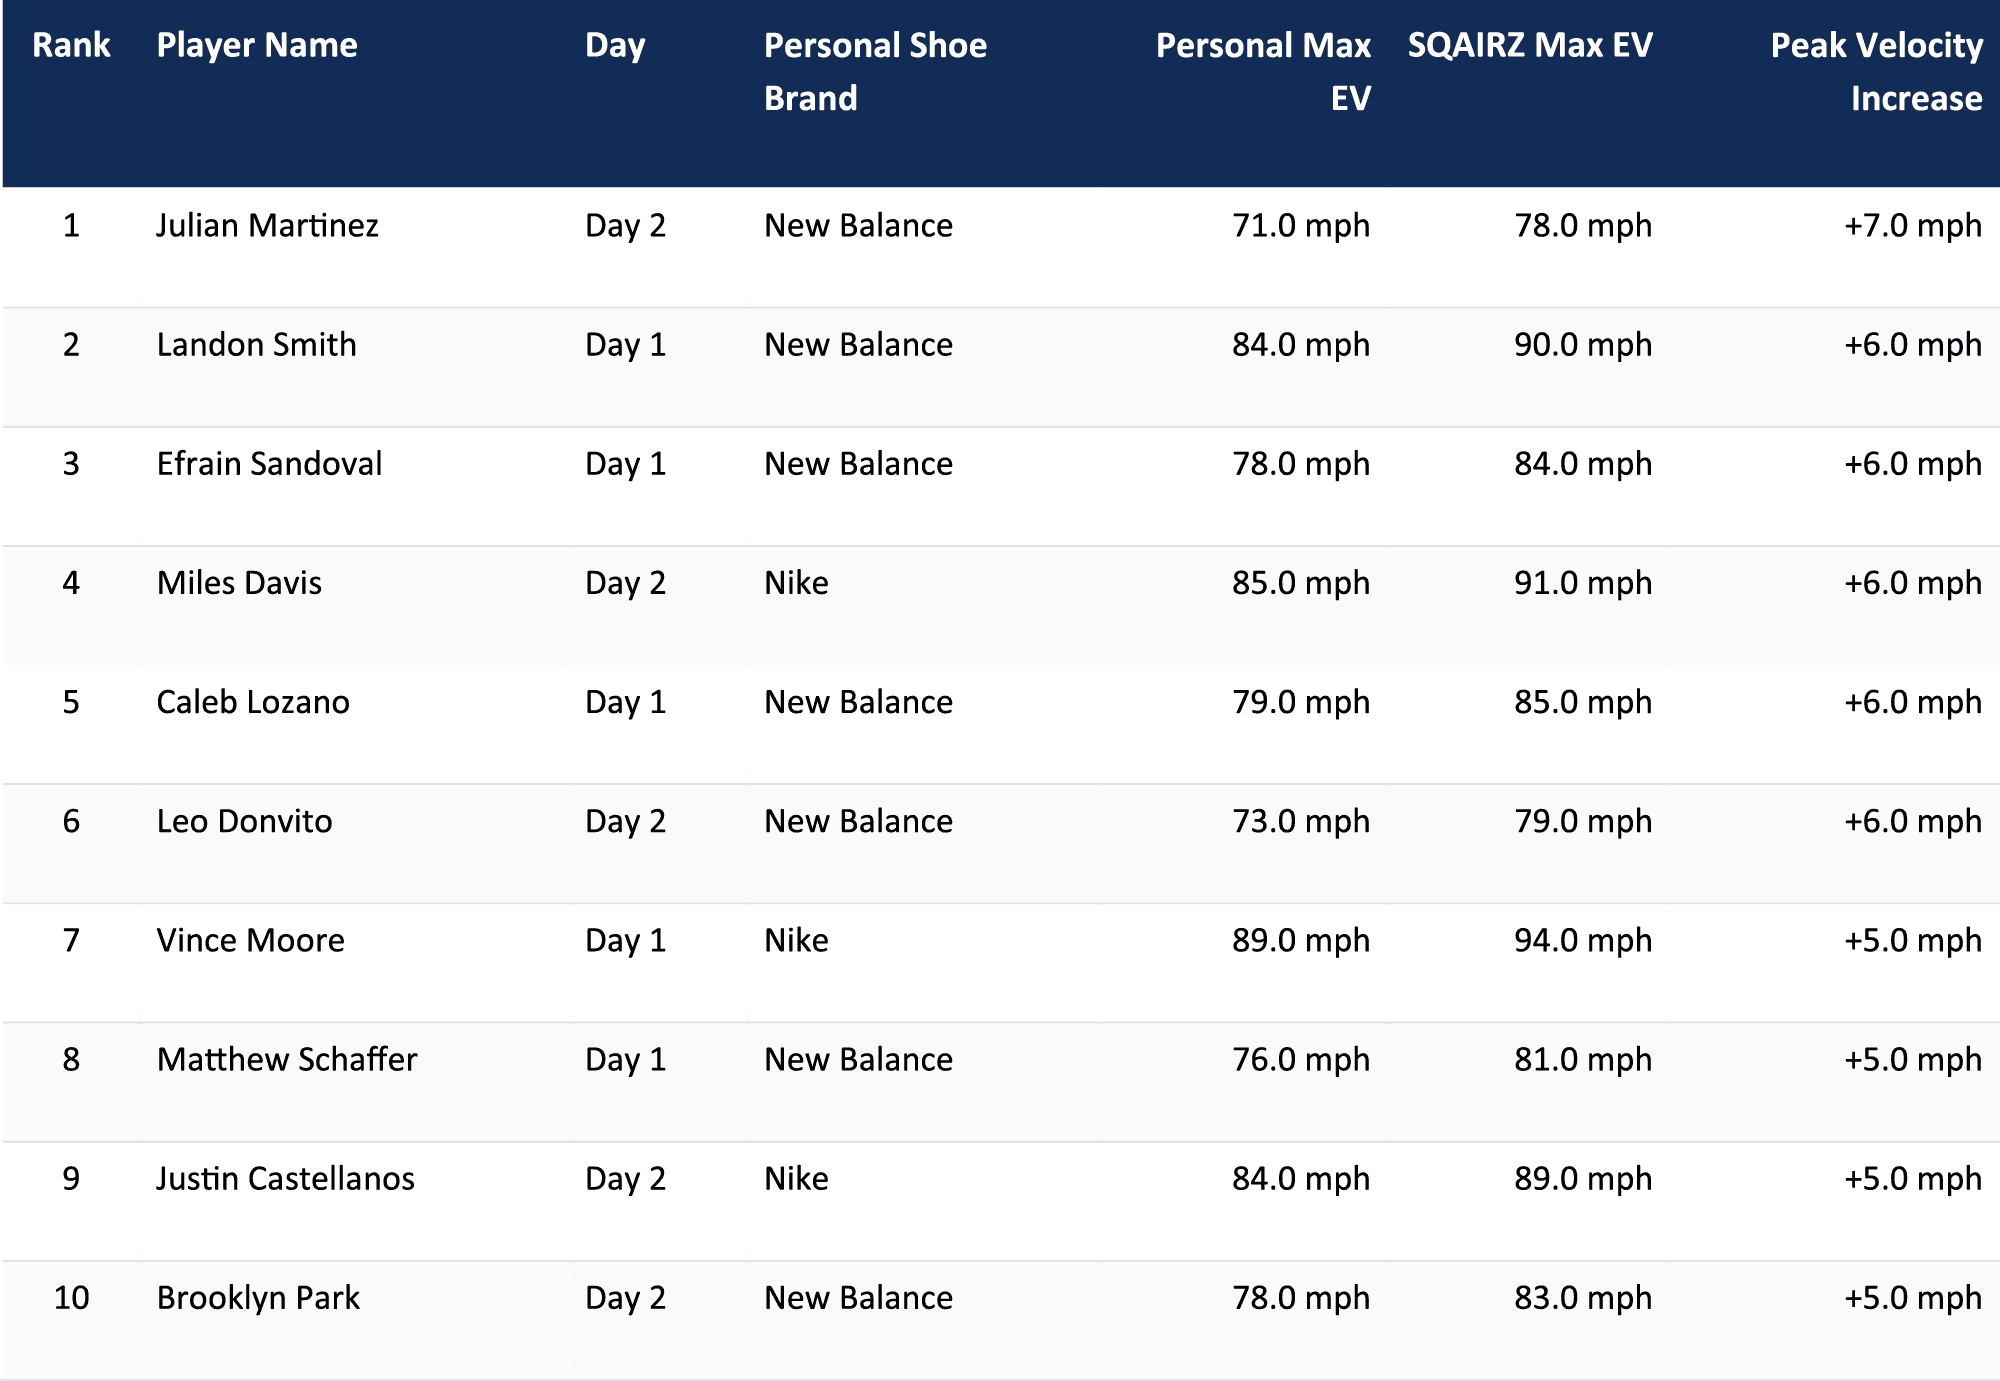The height and width of the screenshot is (1381, 2000).
Task: Select the Peak Velocity Increase header
Action: (x=1876, y=72)
